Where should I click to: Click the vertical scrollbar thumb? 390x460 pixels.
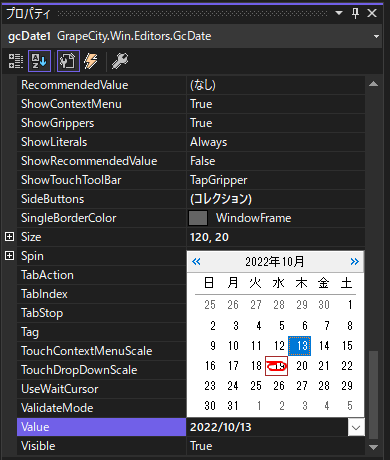tap(374, 395)
